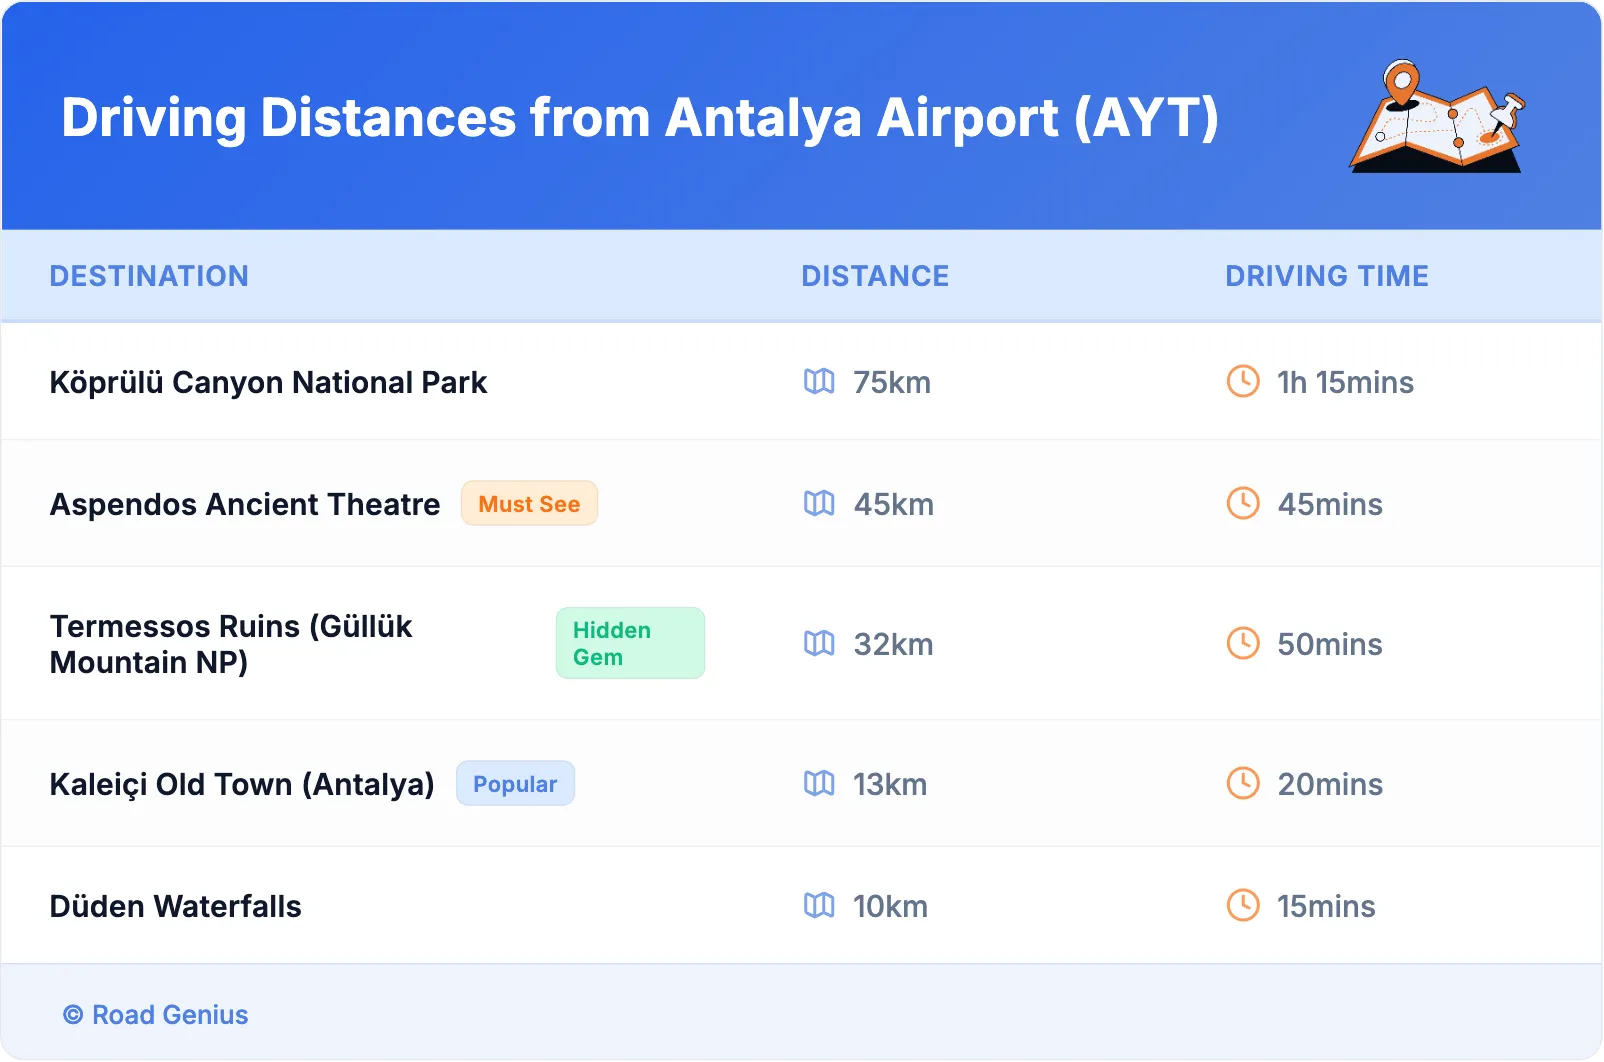The height and width of the screenshot is (1062, 1604).
Task: Click the clock icon beside 15mins
Action: pyautogui.click(x=1243, y=905)
